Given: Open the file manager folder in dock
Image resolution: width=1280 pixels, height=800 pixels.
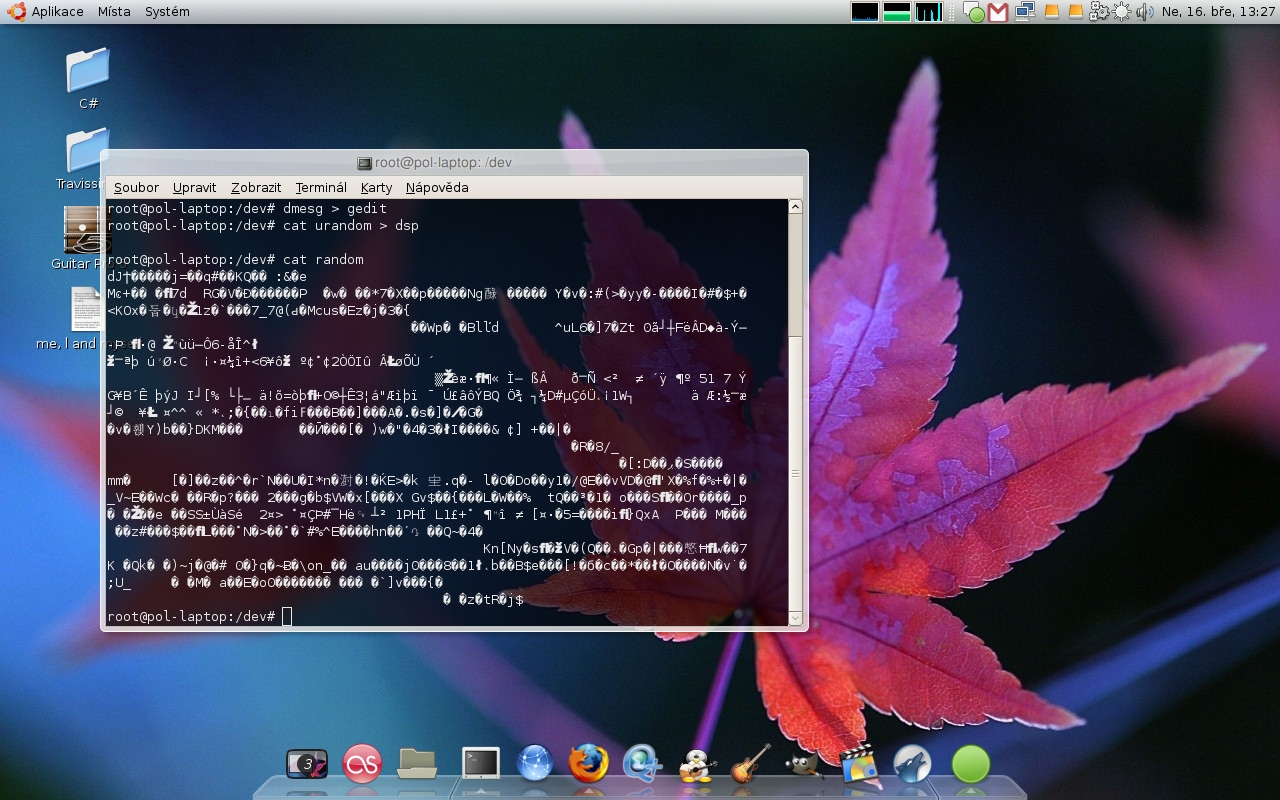Looking at the screenshot, I should tap(417, 764).
